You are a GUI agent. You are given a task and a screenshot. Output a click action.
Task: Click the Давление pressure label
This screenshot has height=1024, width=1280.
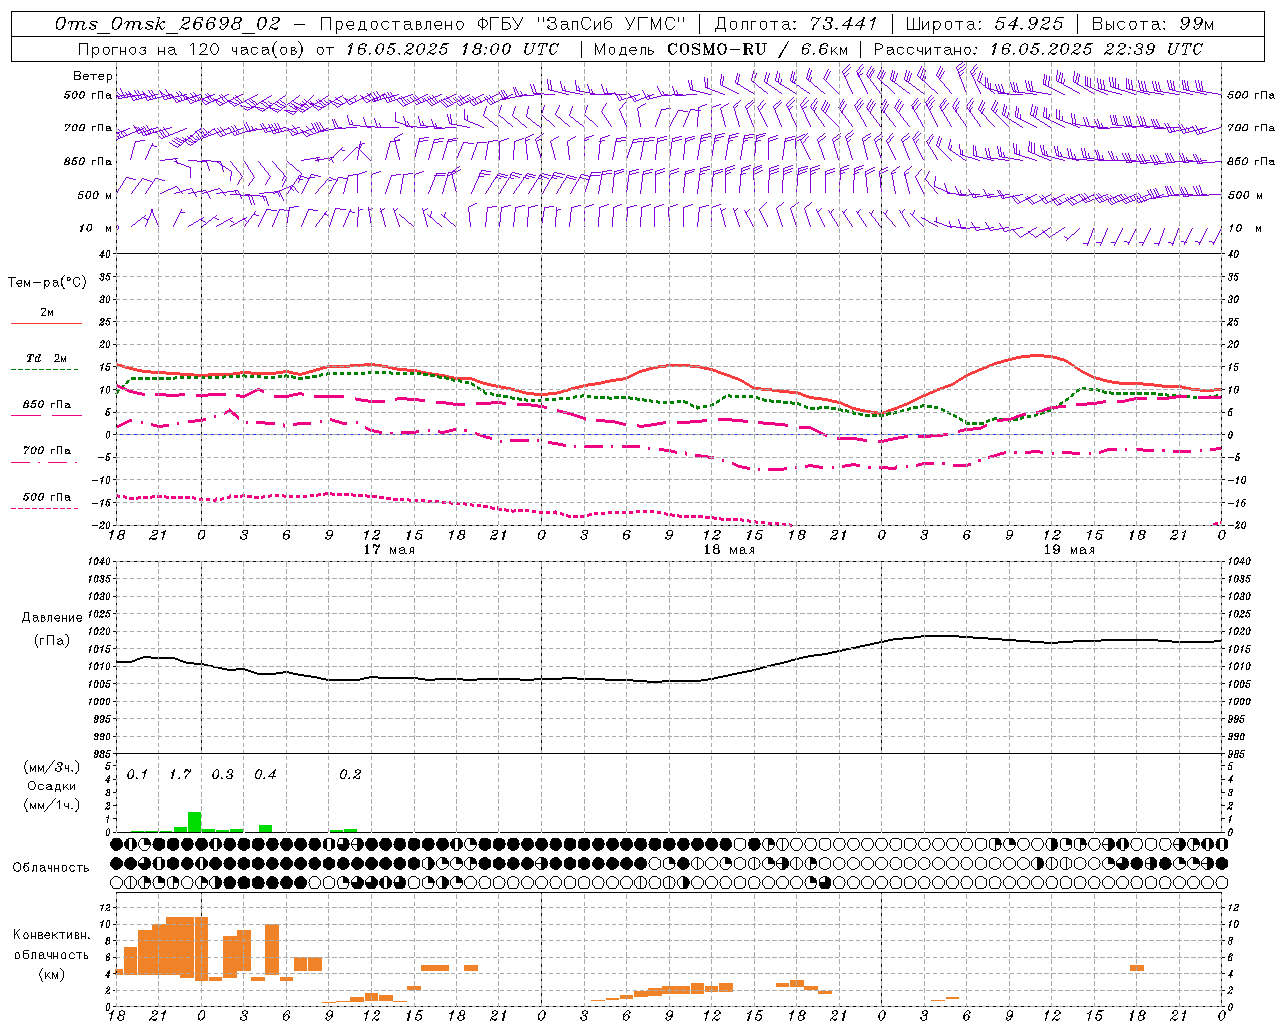(x=50, y=618)
